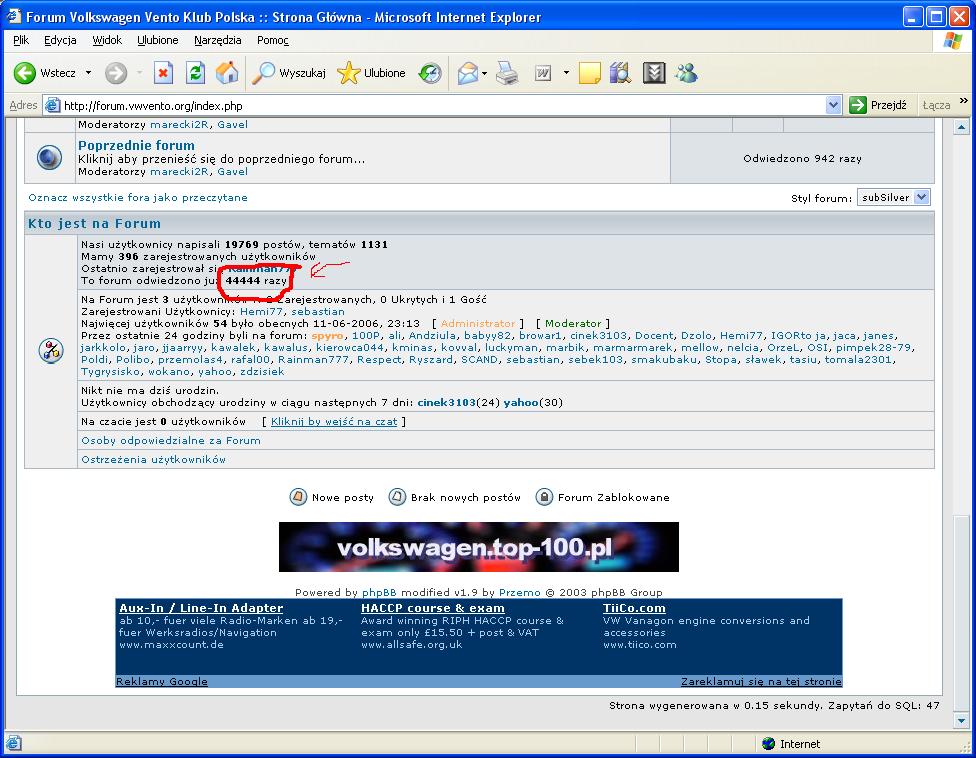Image resolution: width=976 pixels, height=758 pixels.
Task: Click the Nowe posty legend icon
Action: [x=298, y=497]
